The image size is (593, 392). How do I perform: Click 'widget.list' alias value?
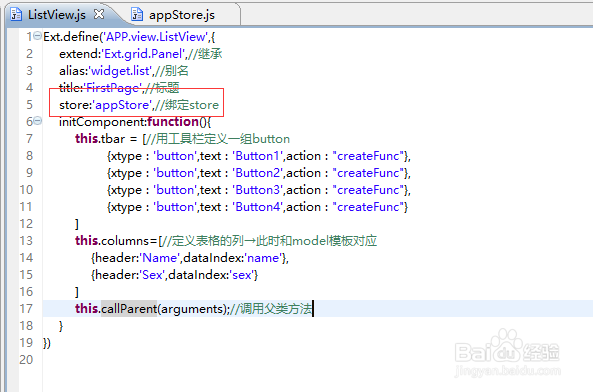[x=120, y=71]
